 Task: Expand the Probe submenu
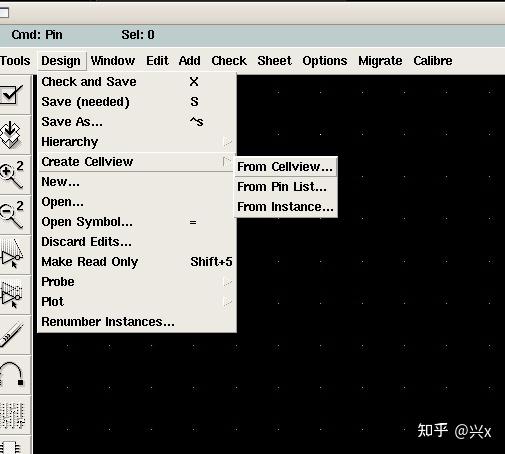point(137,282)
